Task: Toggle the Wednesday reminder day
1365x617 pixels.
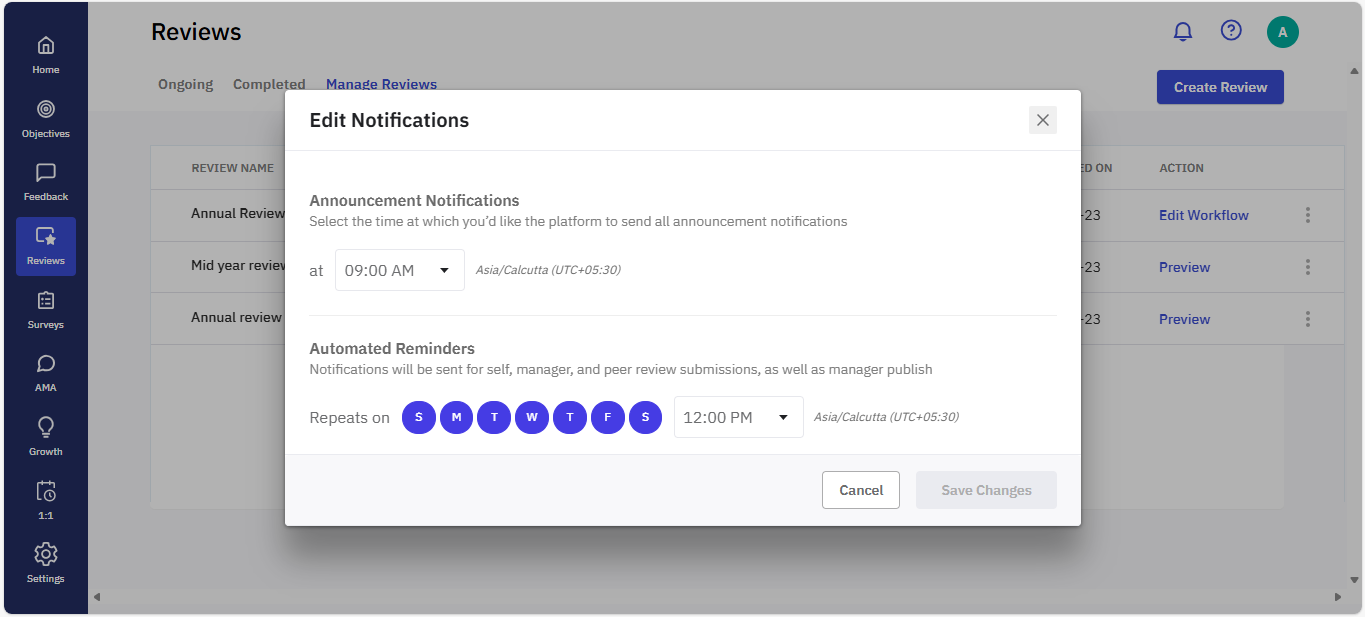Action: click(532, 417)
